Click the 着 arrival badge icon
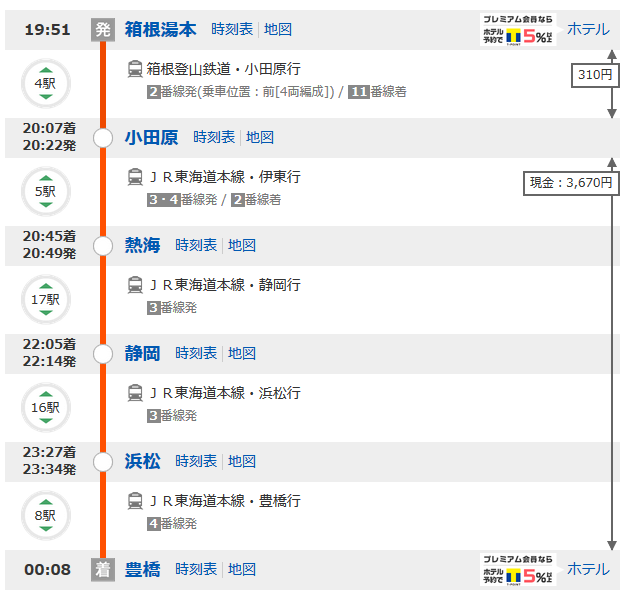This screenshot has height=602, width=627. pyautogui.click(x=103, y=569)
